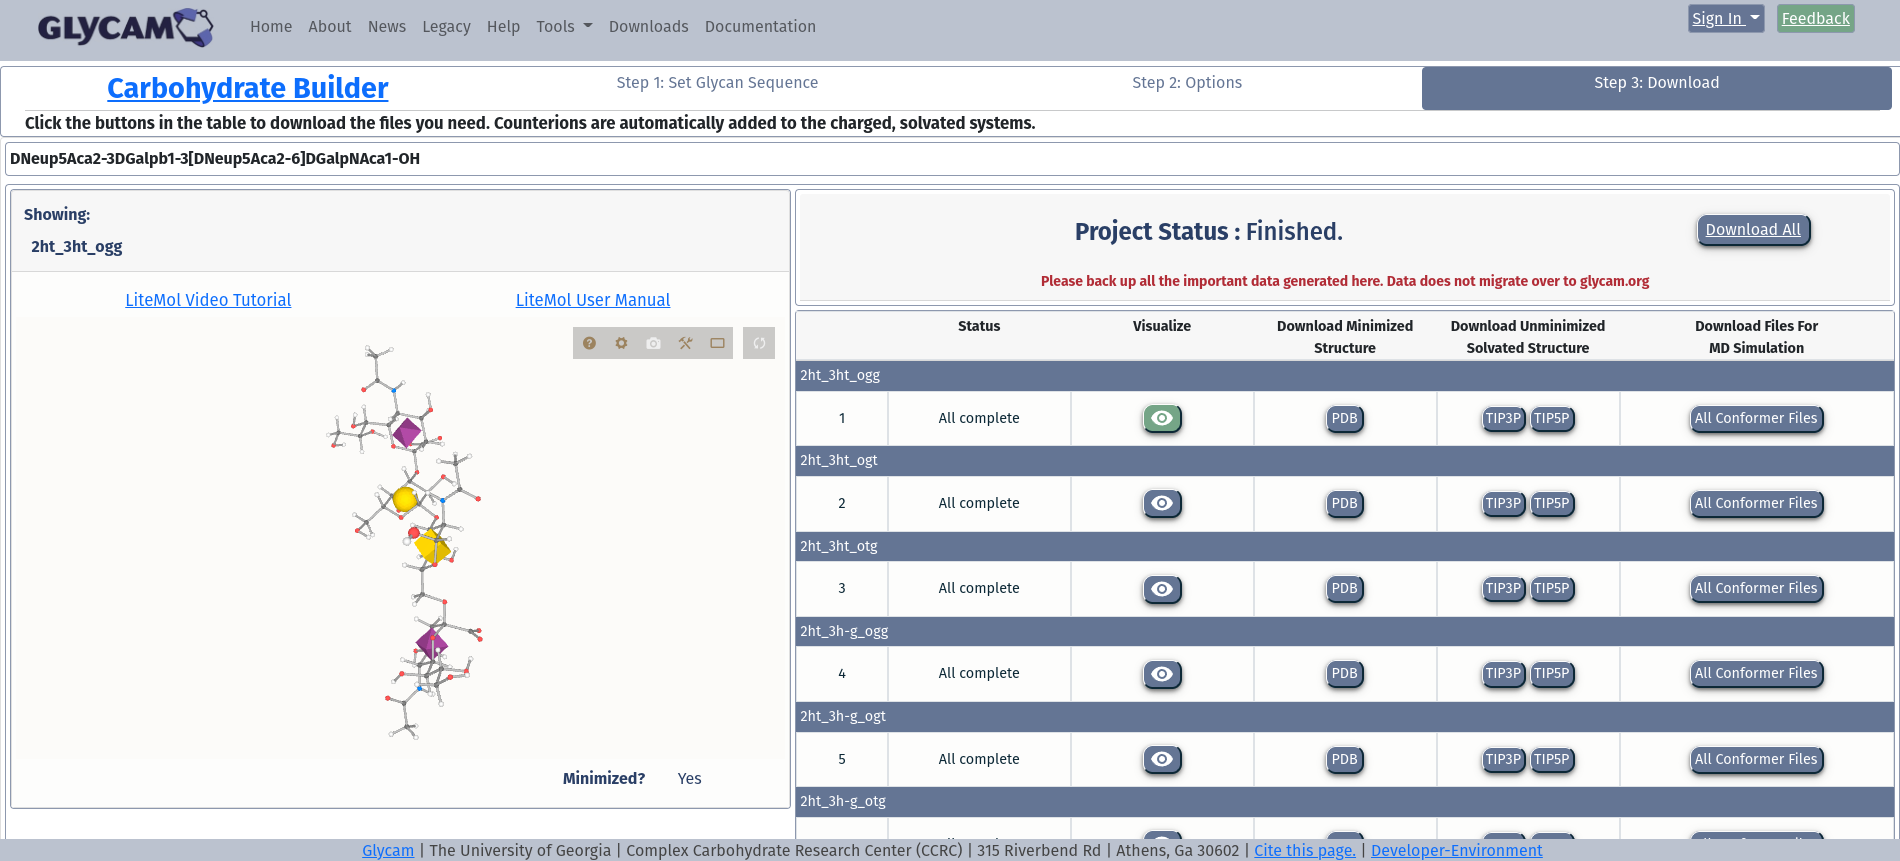Screen dimensions: 1900x861
Task: Open the Sign In dropdown
Action: pos(1725,19)
